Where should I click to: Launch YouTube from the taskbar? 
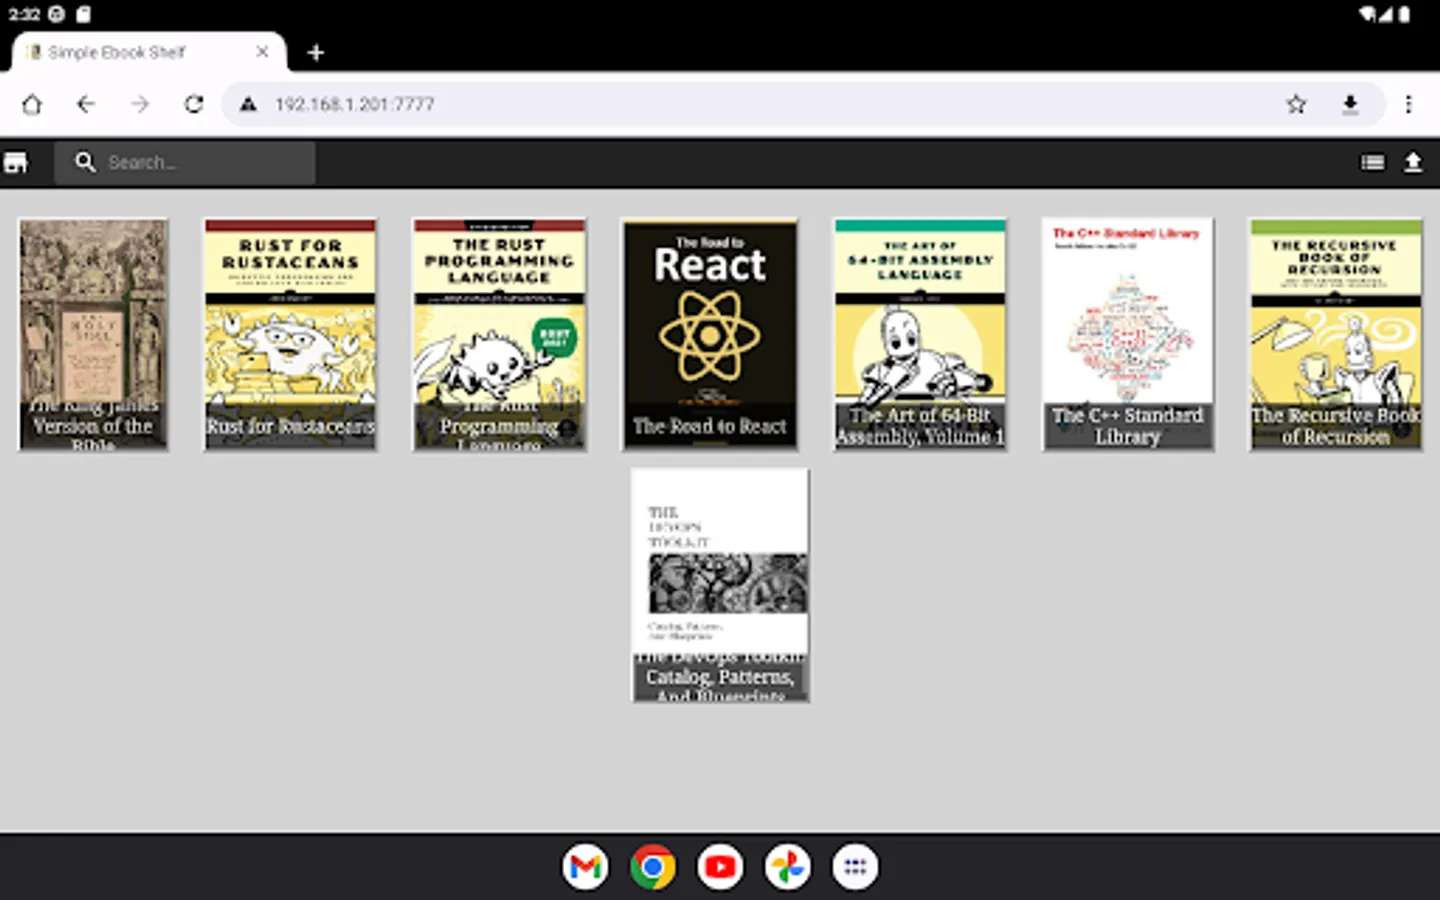click(x=720, y=867)
